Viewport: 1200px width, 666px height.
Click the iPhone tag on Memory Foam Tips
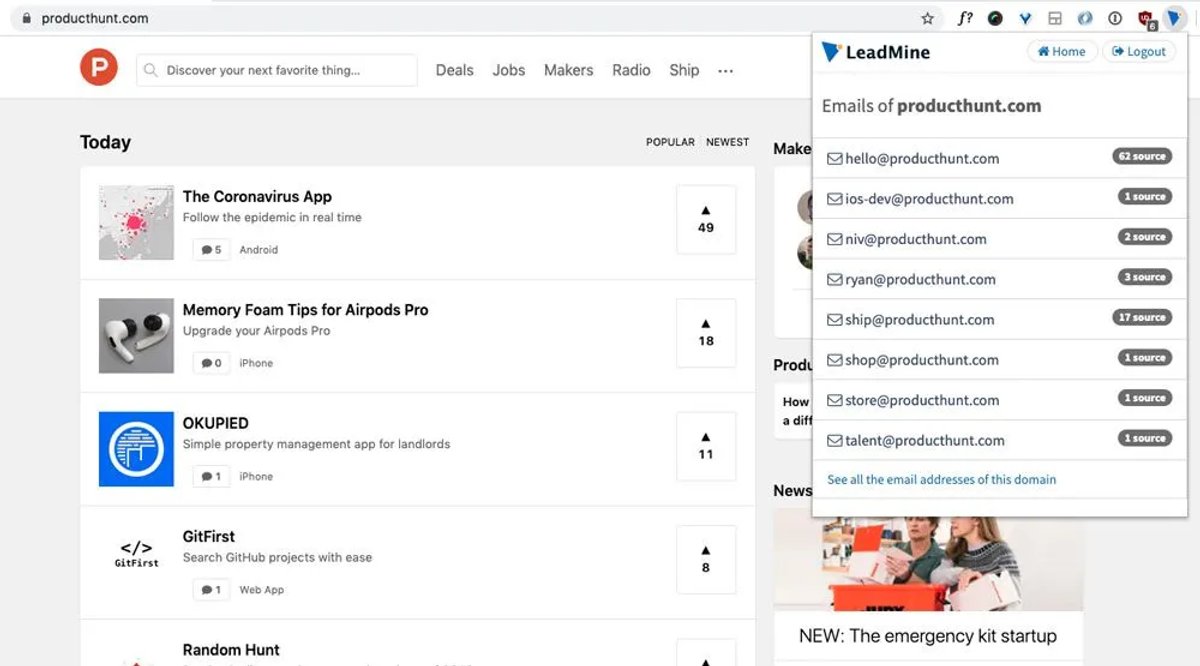(x=256, y=363)
